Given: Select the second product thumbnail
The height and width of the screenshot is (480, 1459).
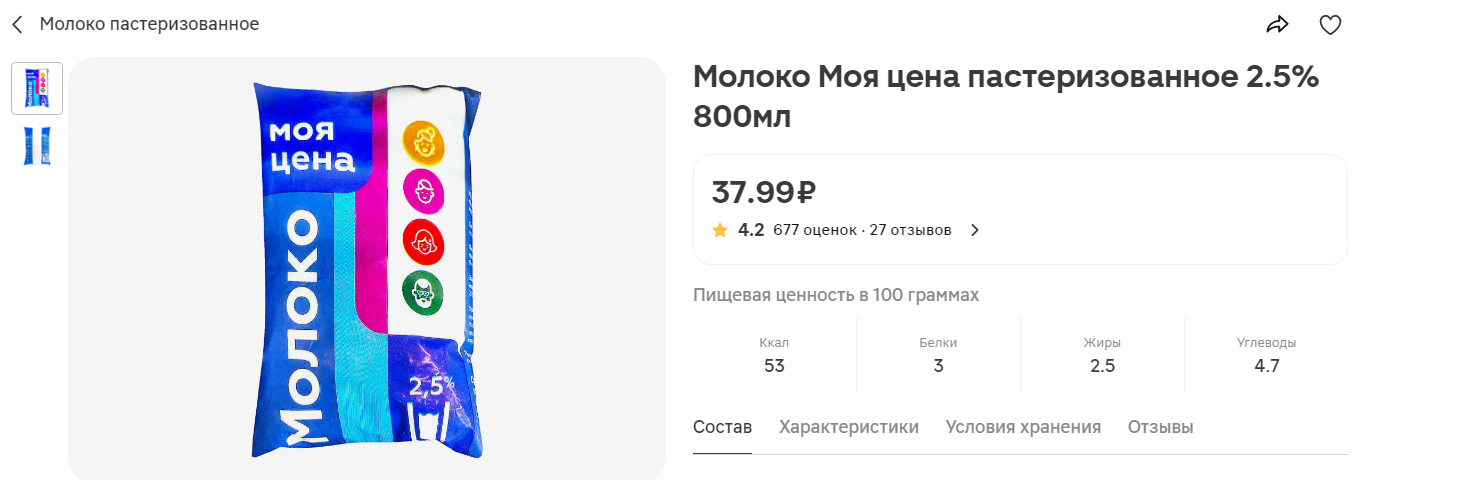Looking at the screenshot, I should tap(37, 146).
